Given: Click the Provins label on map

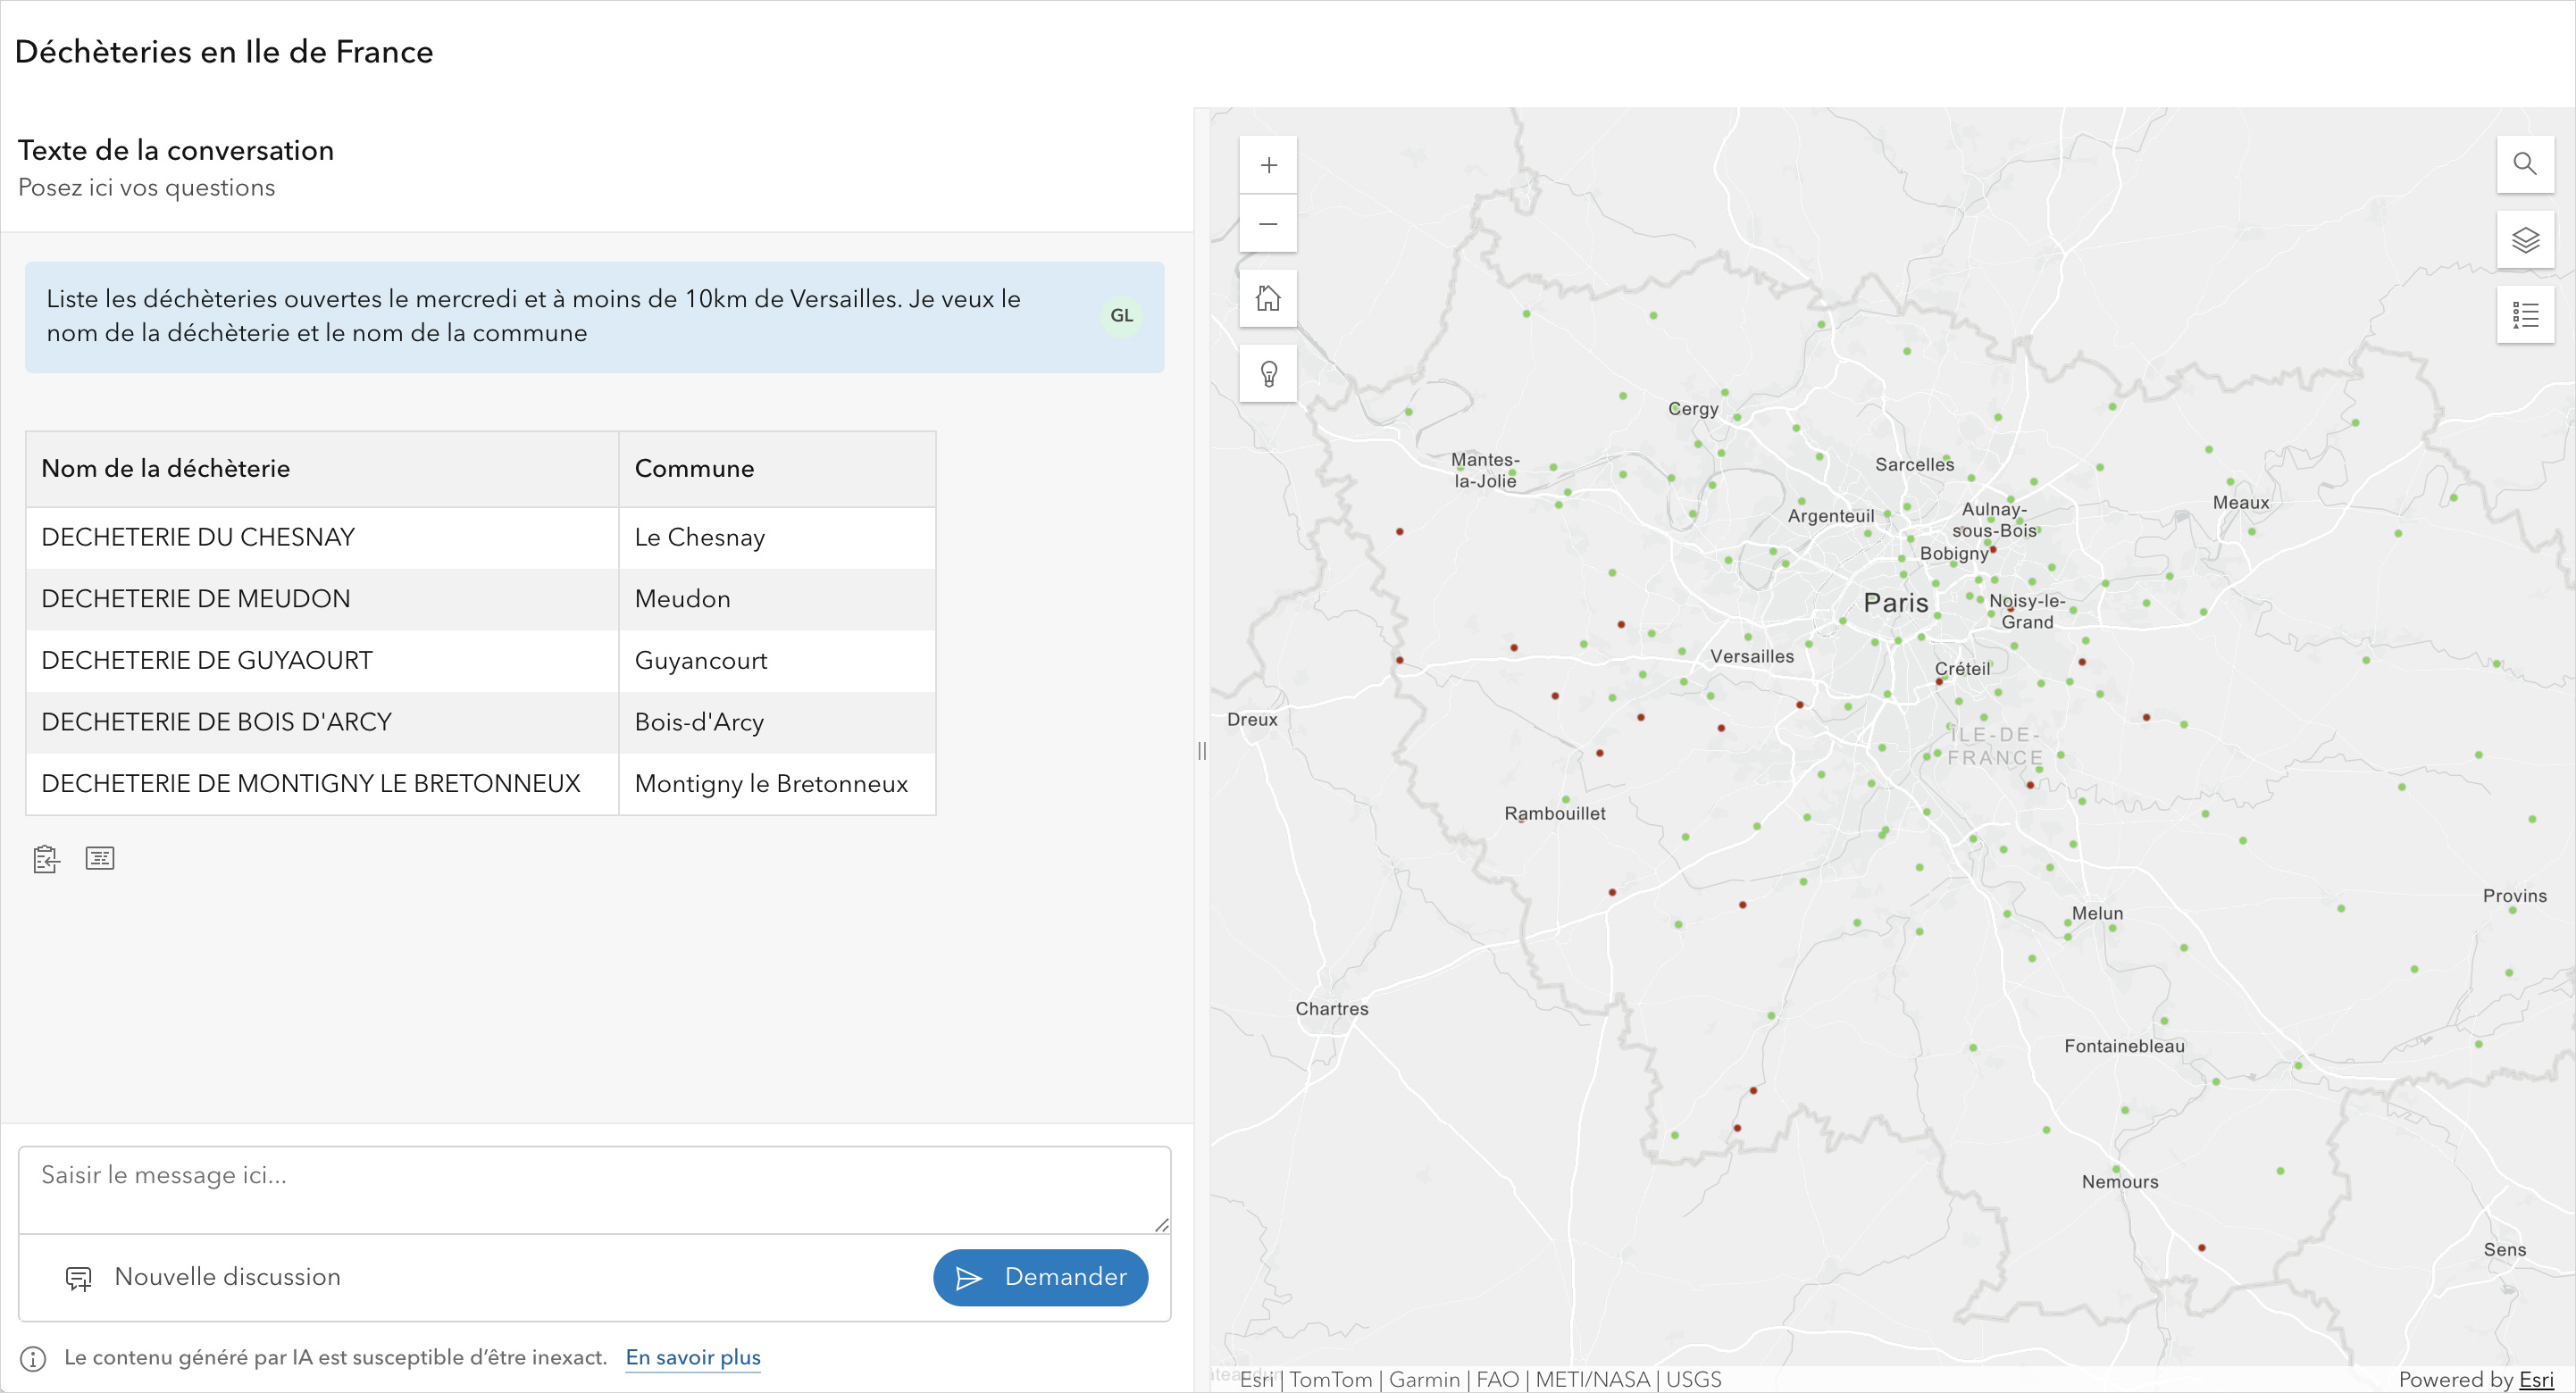Looking at the screenshot, I should [2514, 897].
